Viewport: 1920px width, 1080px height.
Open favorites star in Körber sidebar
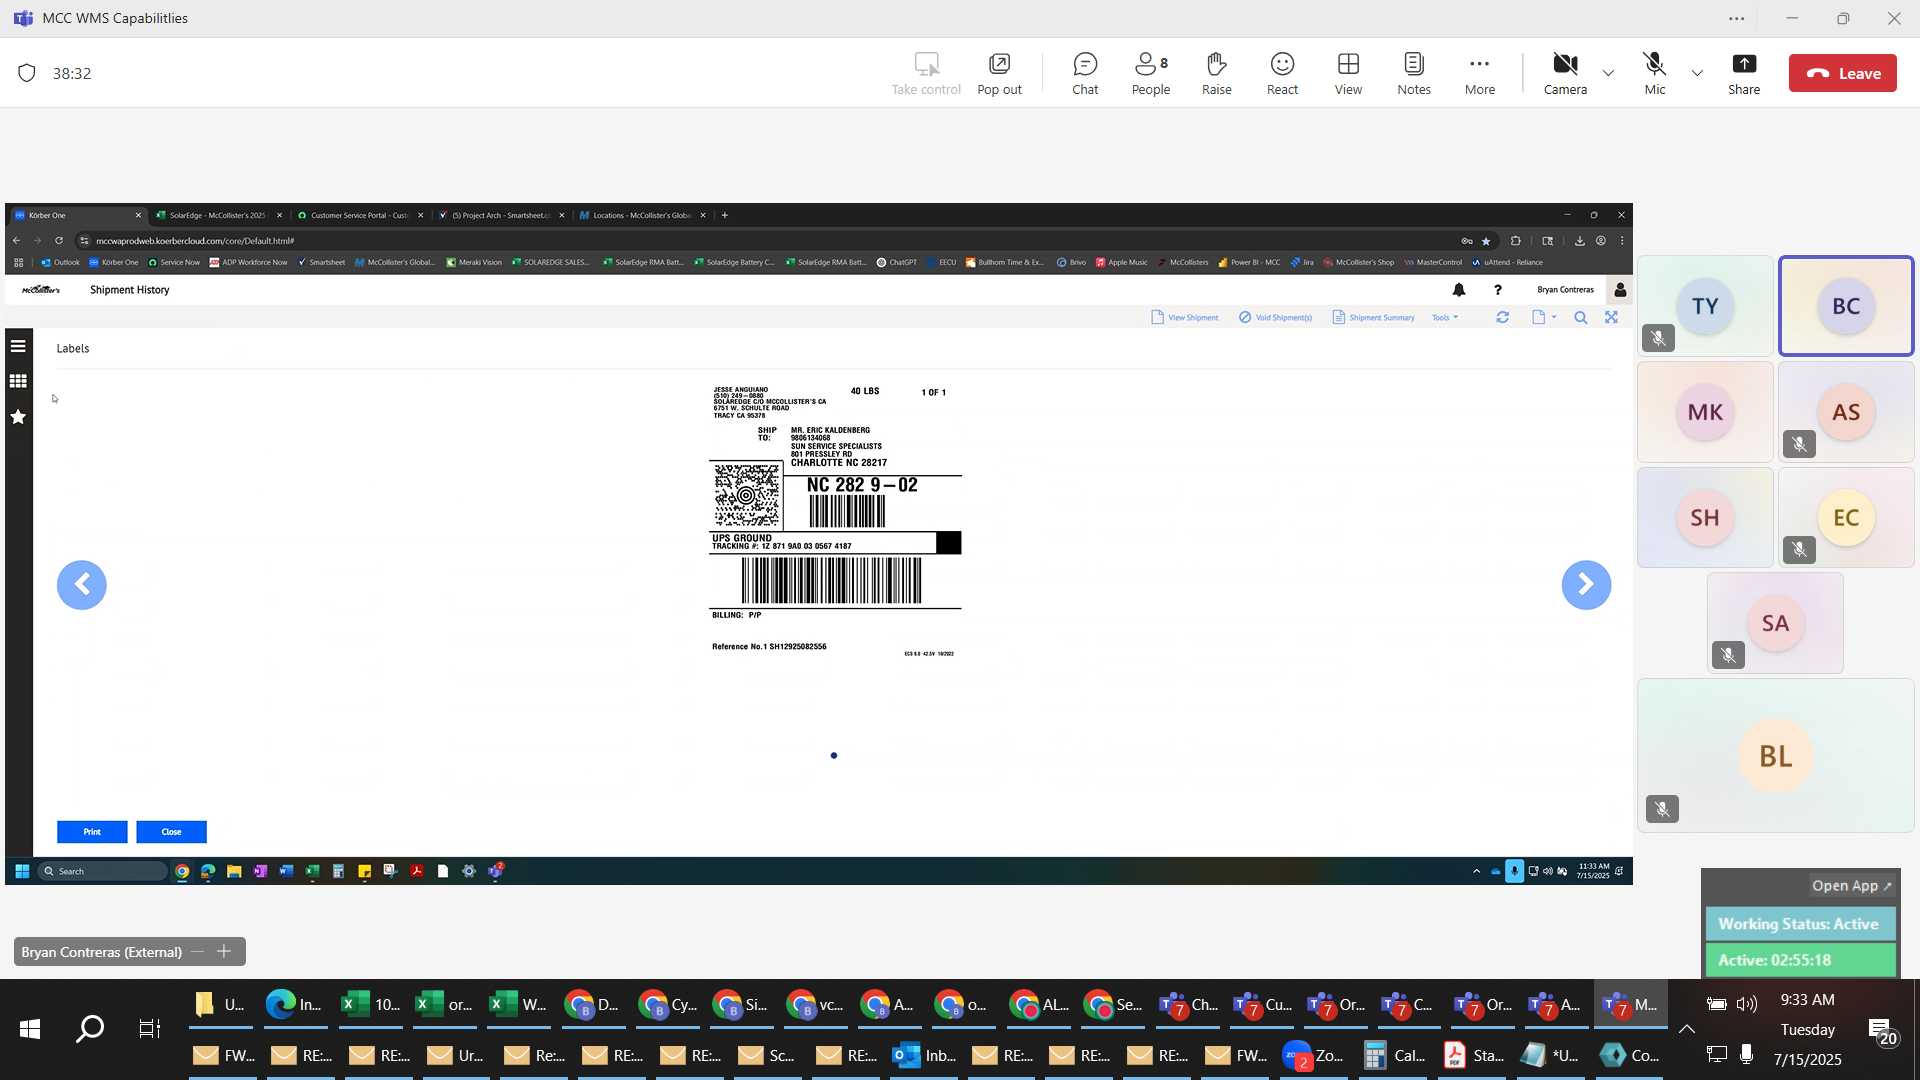point(18,417)
